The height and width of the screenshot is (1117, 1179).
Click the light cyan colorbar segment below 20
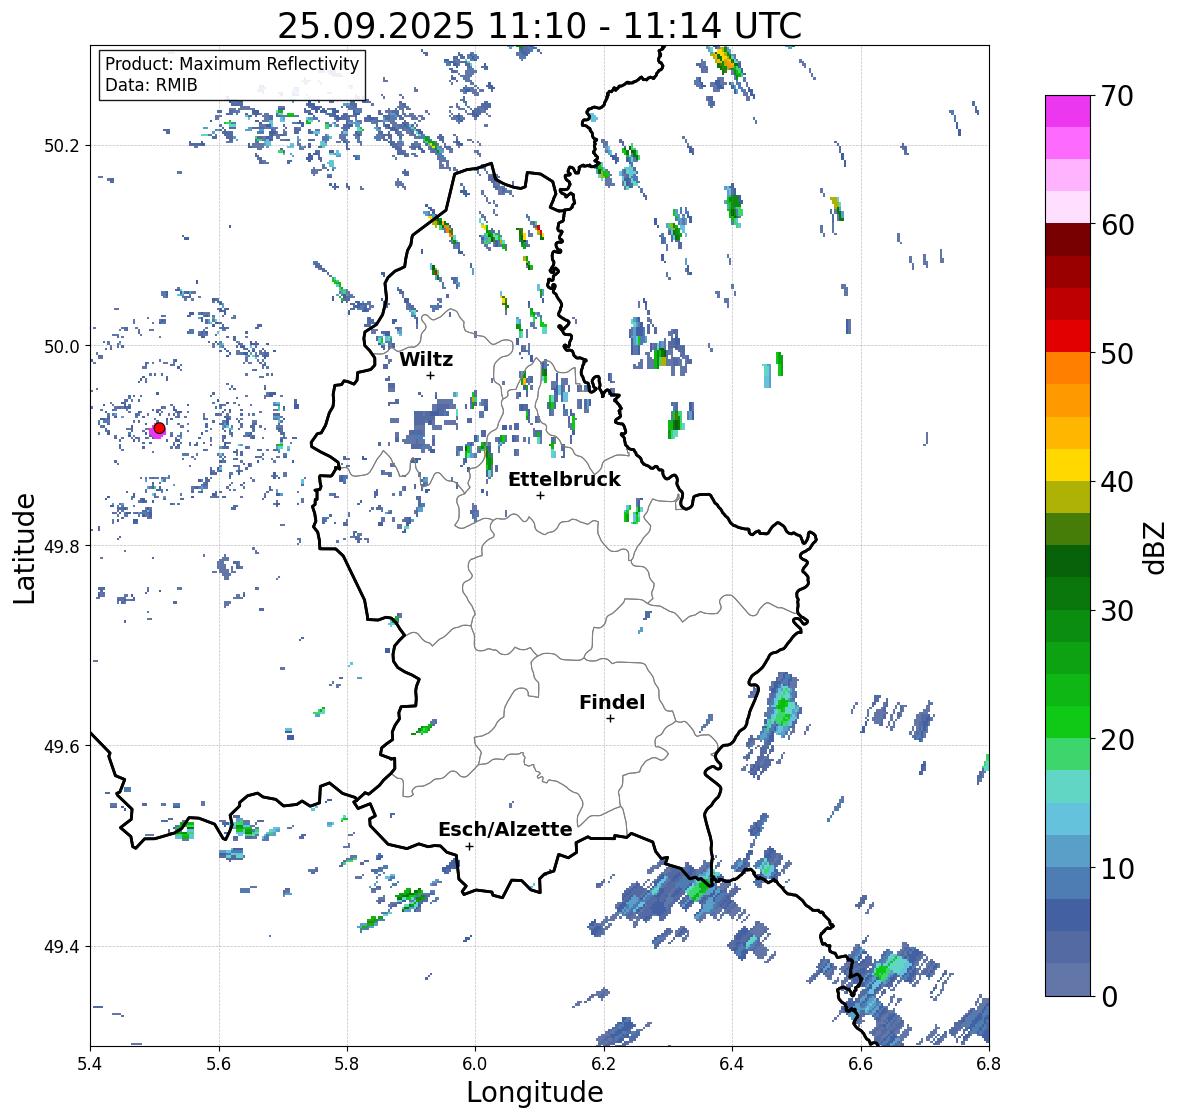coord(1068,786)
